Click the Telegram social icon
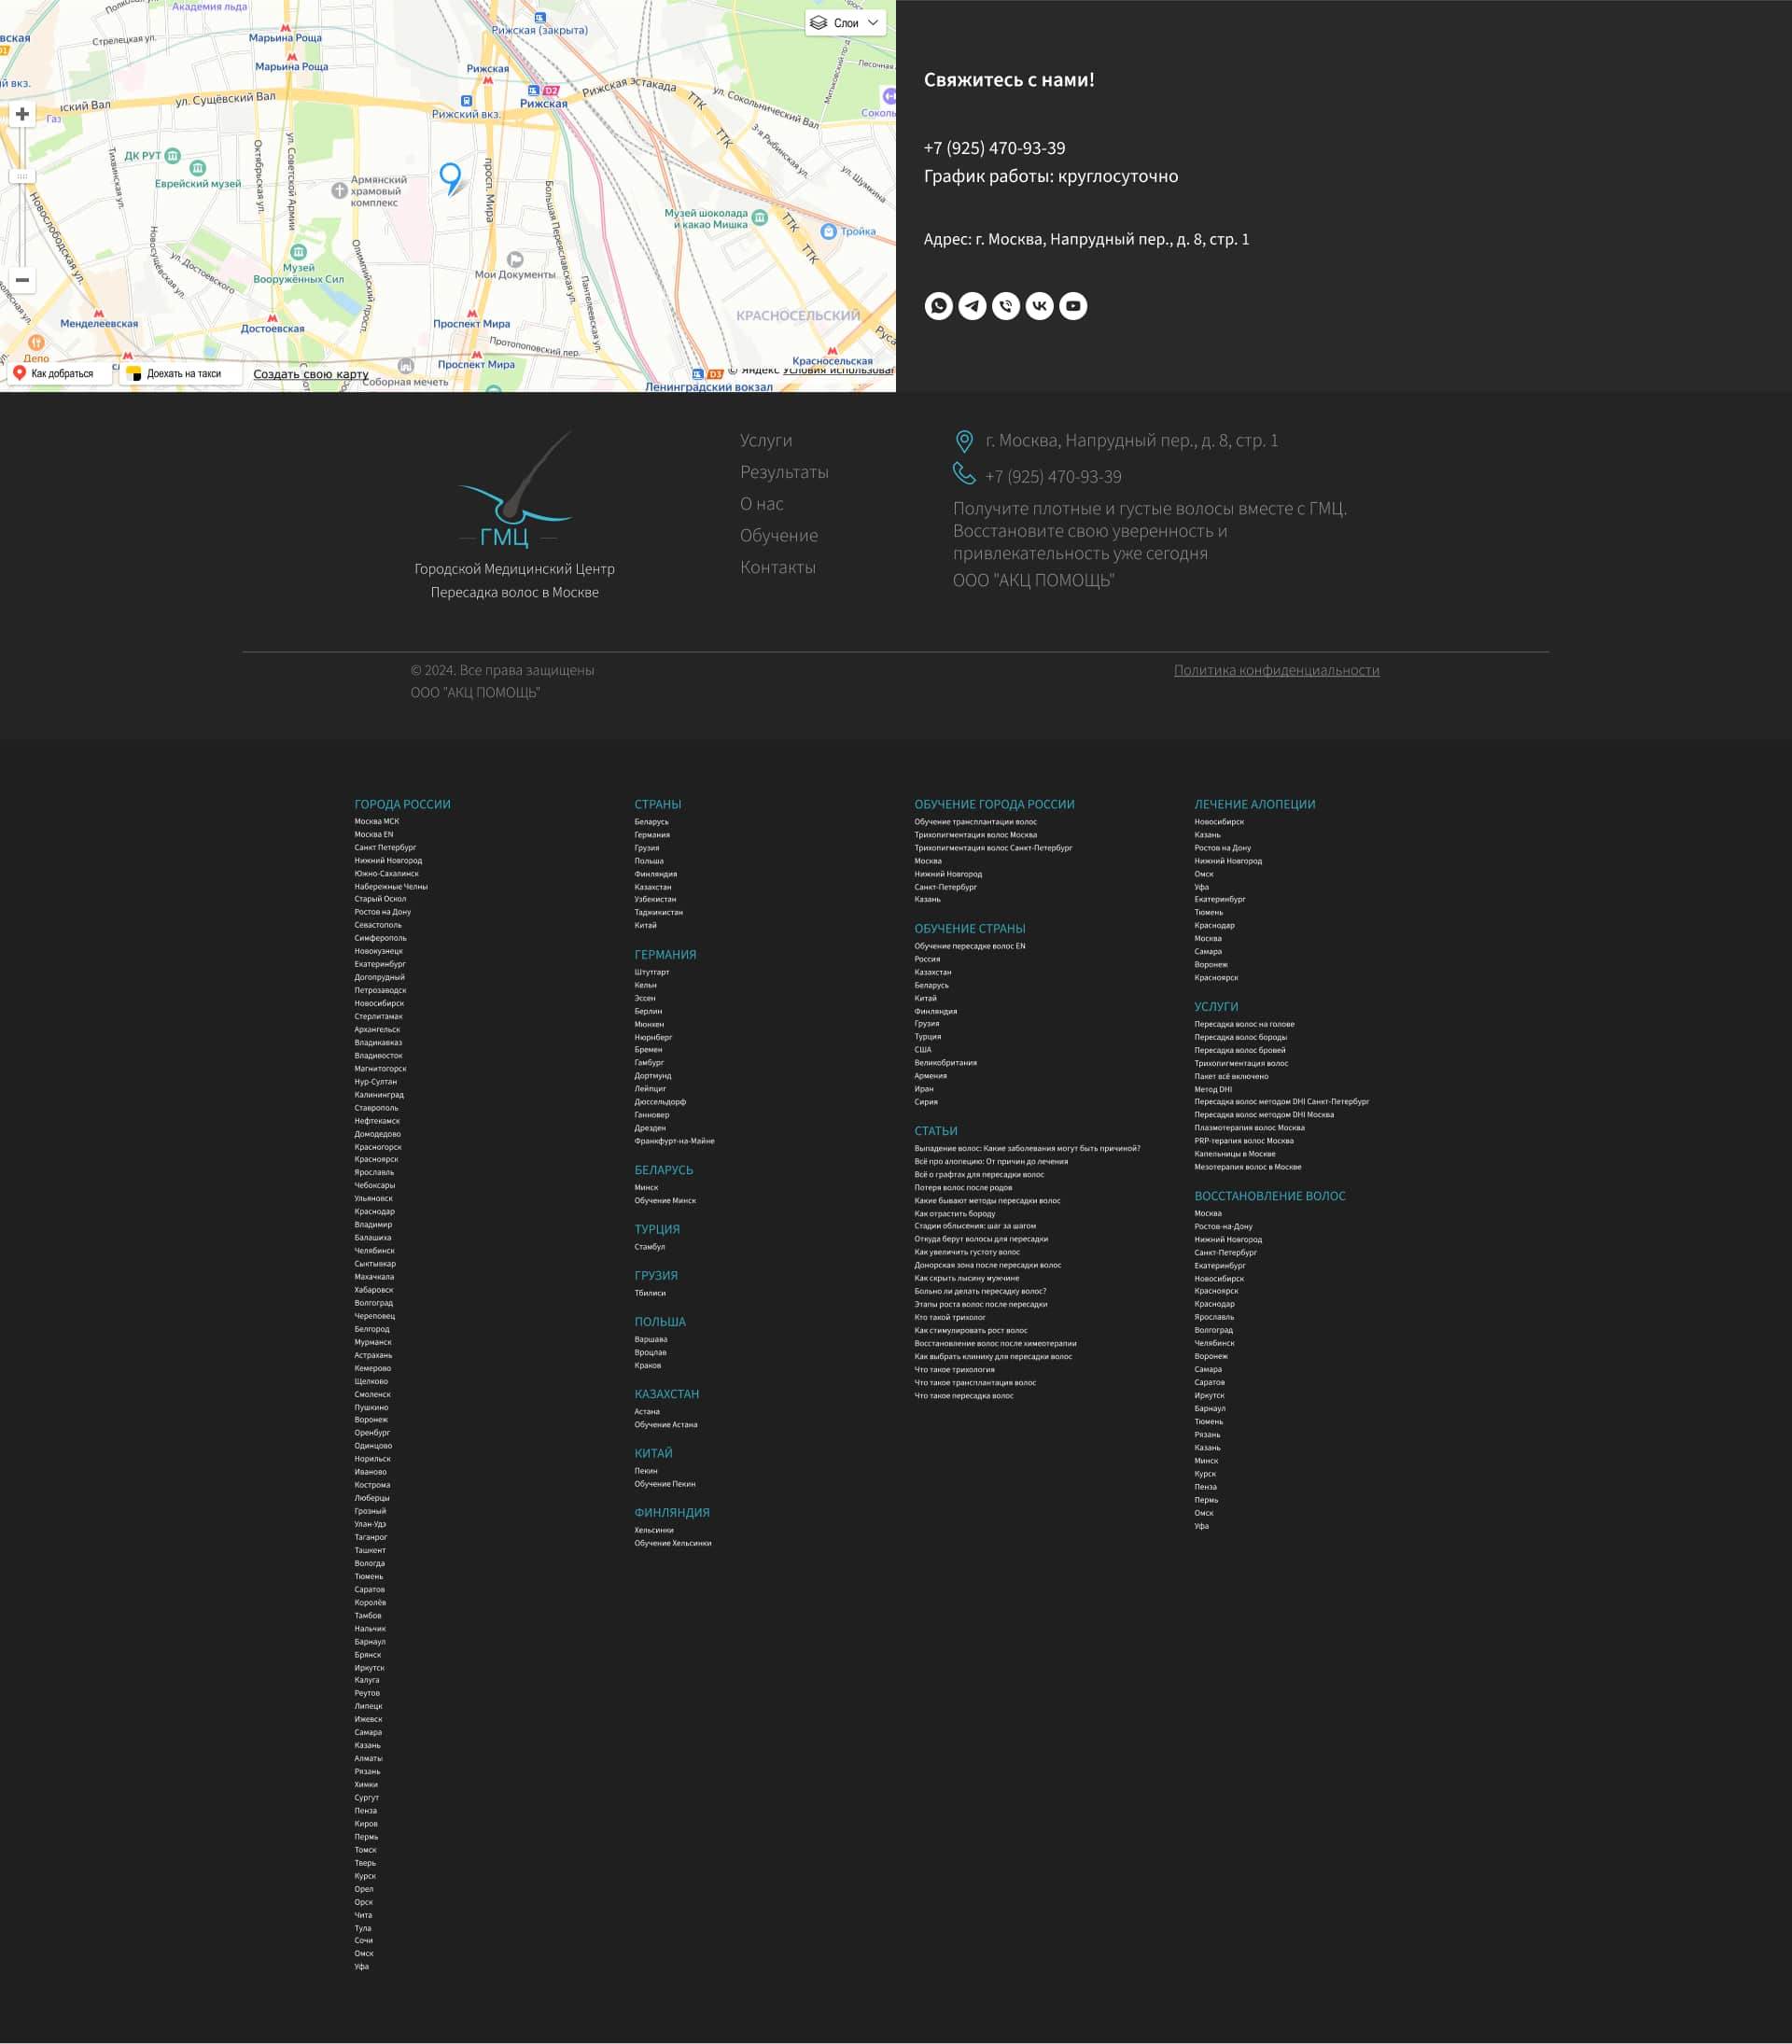This screenshot has height=2044, width=1792. (972, 306)
